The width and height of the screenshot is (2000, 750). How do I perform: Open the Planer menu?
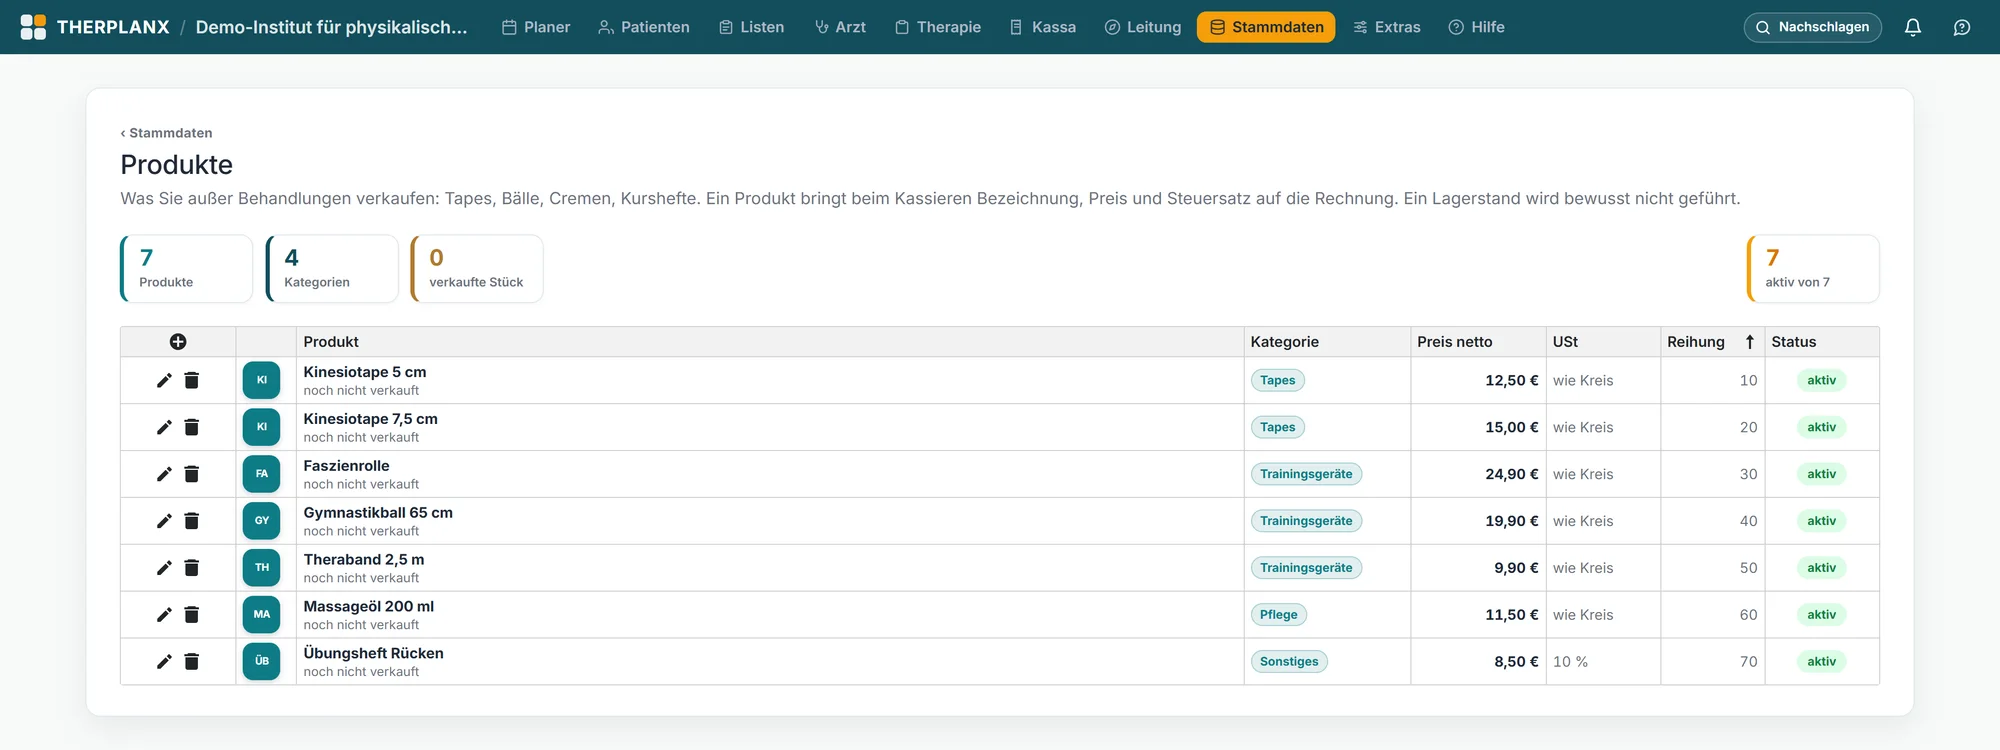pyautogui.click(x=536, y=27)
